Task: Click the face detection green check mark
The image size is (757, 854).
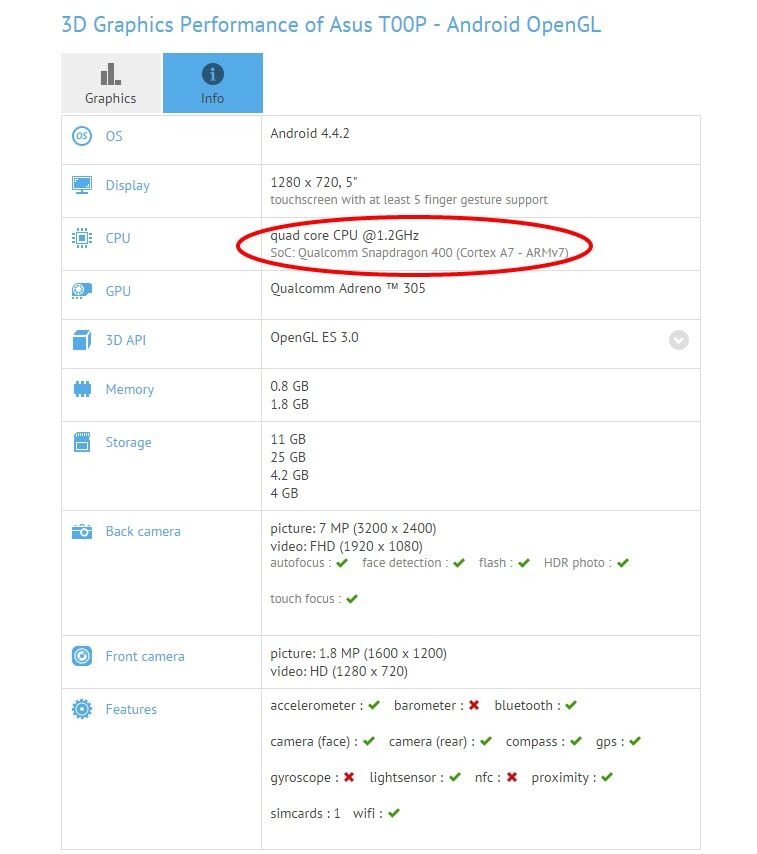Action: (x=459, y=563)
